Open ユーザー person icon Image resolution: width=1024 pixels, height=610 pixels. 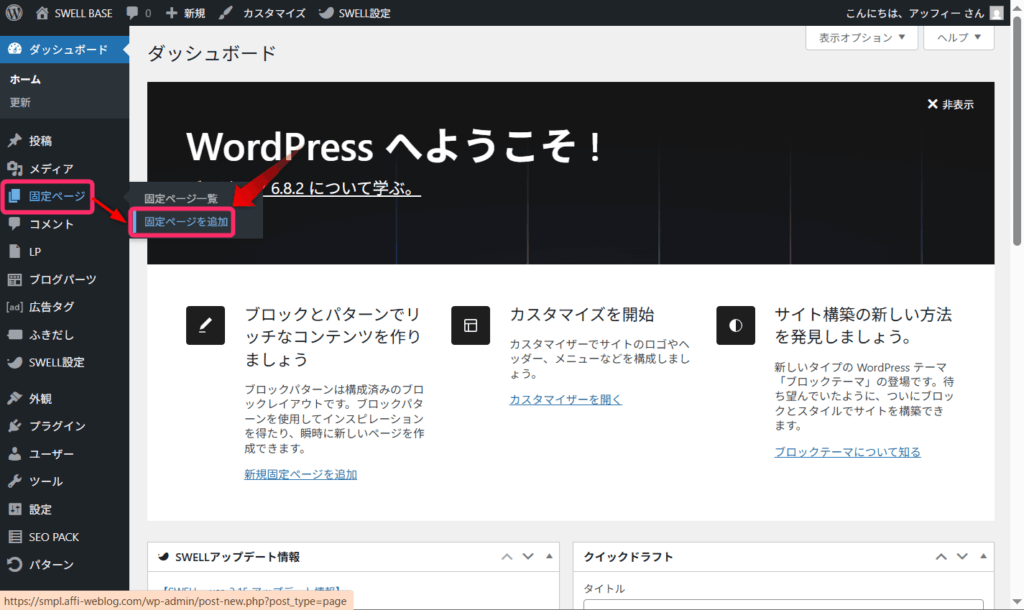pos(14,454)
